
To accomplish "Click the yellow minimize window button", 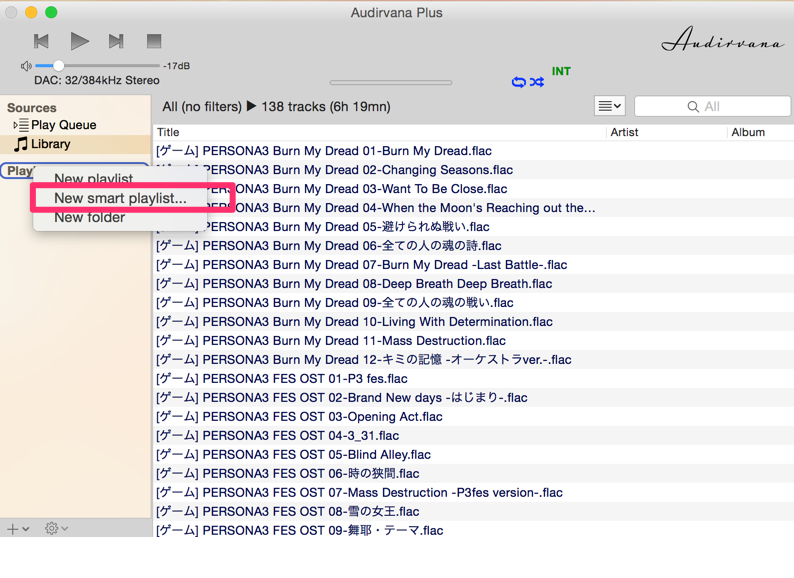I will [31, 12].
